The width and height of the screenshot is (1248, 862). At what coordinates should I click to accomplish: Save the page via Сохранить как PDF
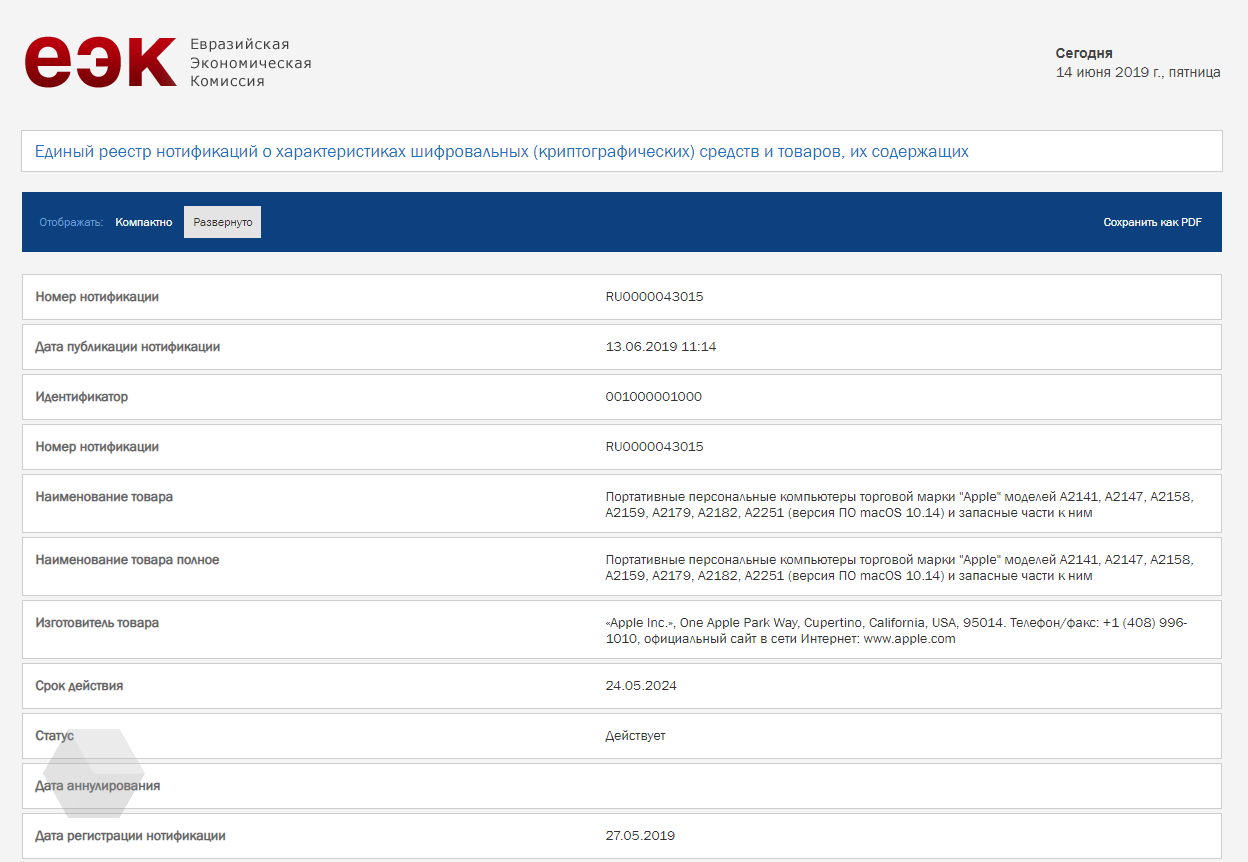coord(1152,222)
